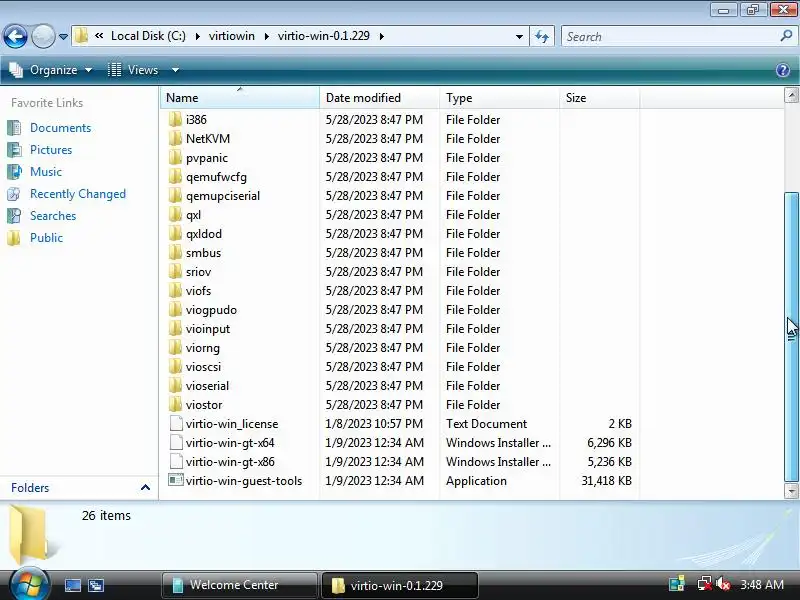This screenshot has height=600, width=800.
Task: Expand the Views dropdown arrow
Action: pyautogui.click(x=175, y=70)
